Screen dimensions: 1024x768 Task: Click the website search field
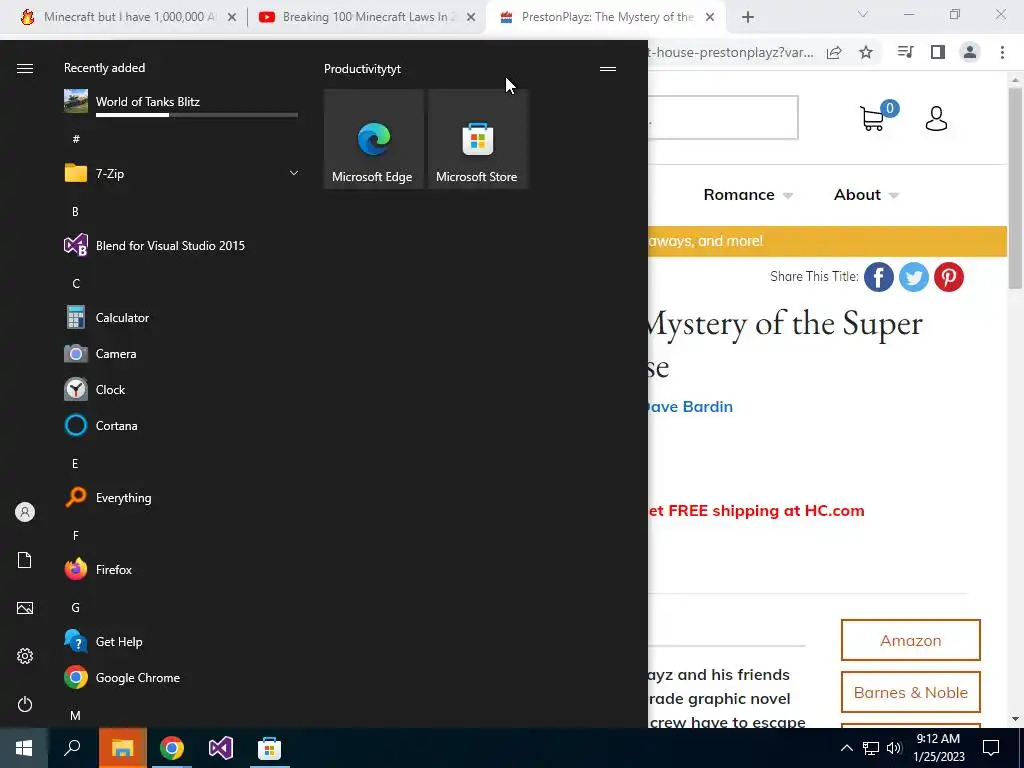click(x=723, y=118)
